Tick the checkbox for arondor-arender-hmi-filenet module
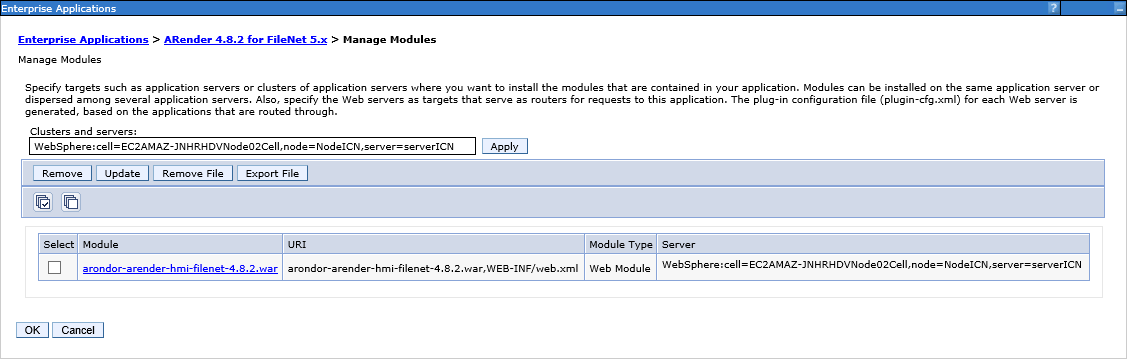The width and height of the screenshot is (1130, 361). pyautogui.click(x=55, y=267)
